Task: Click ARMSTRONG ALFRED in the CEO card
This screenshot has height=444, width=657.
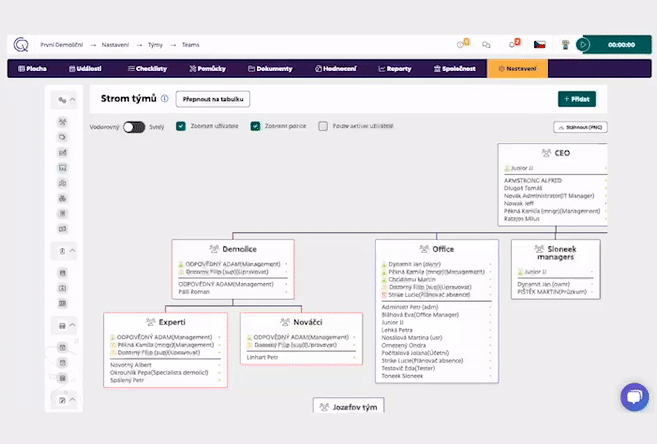Action: [533, 181]
